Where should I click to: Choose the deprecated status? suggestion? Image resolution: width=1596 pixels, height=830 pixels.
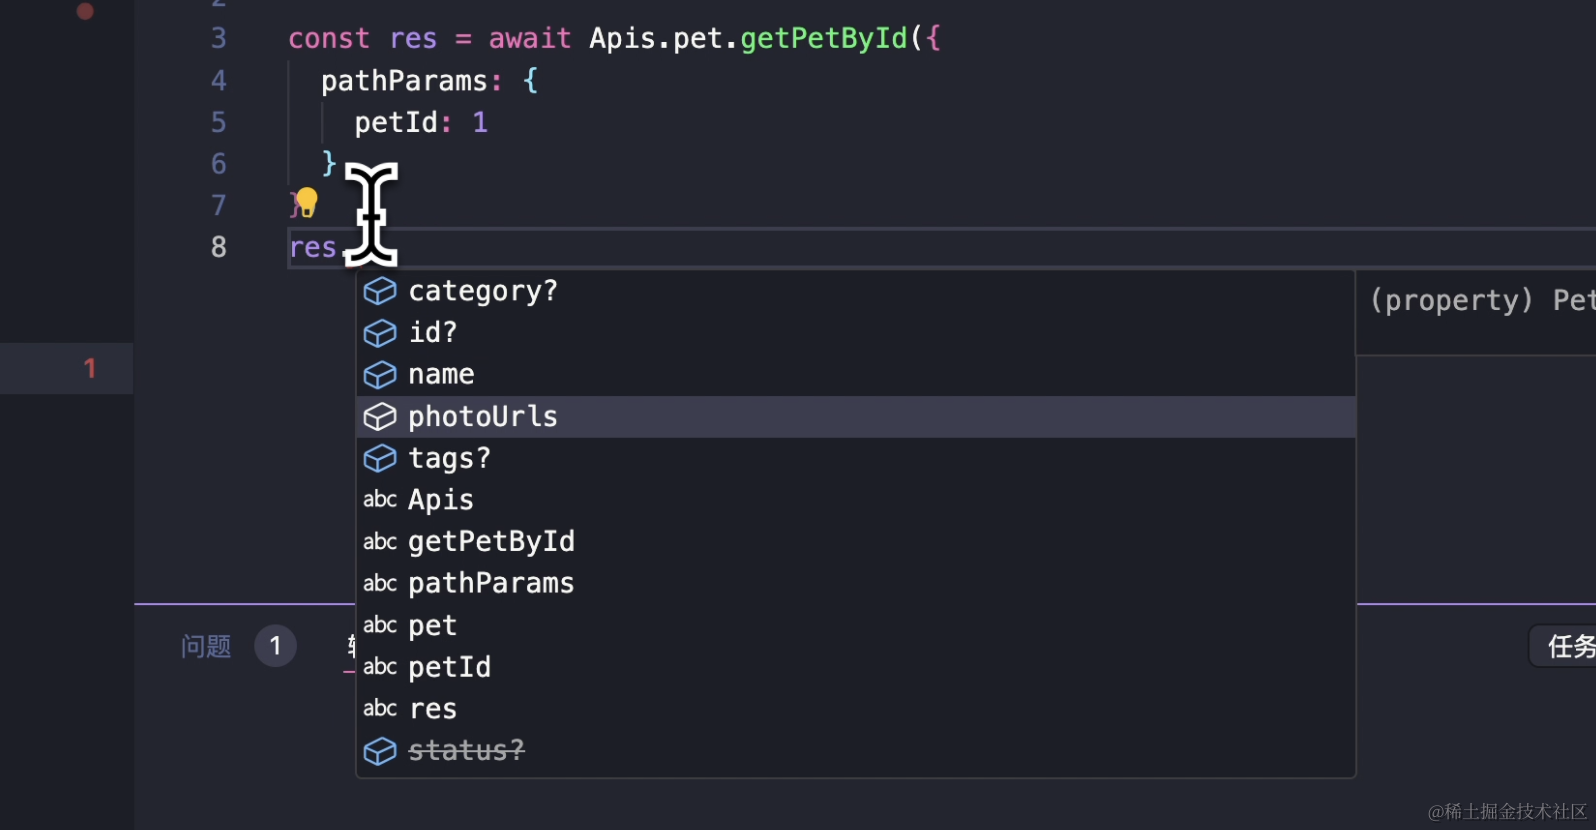(466, 751)
